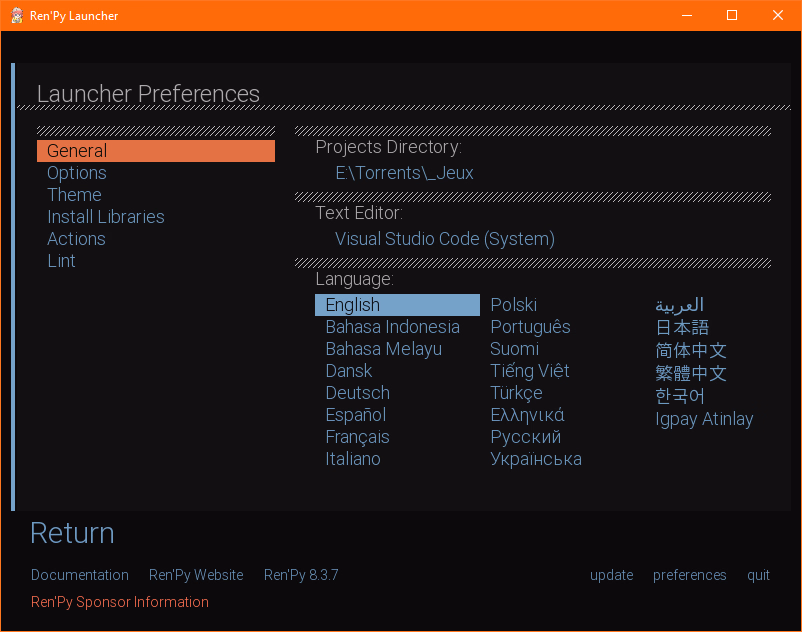Viewport: 802px width, 632px height.
Task: Click the Ren'Py Launcher title bar icon
Action: click(17, 15)
